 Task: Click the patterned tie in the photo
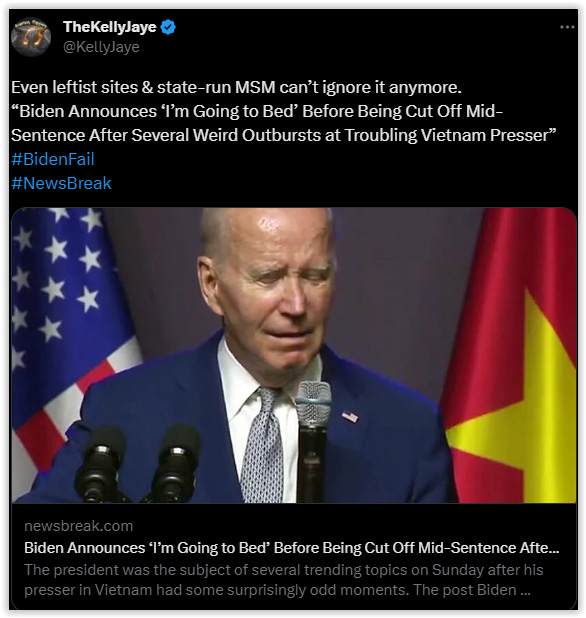(x=262, y=445)
